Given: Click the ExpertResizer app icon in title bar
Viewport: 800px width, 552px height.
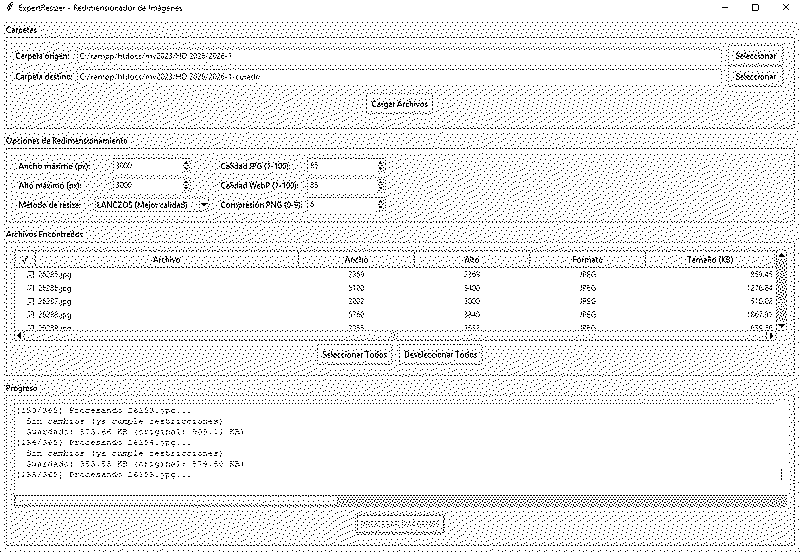Looking at the screenshot, I should pos(9,7).
